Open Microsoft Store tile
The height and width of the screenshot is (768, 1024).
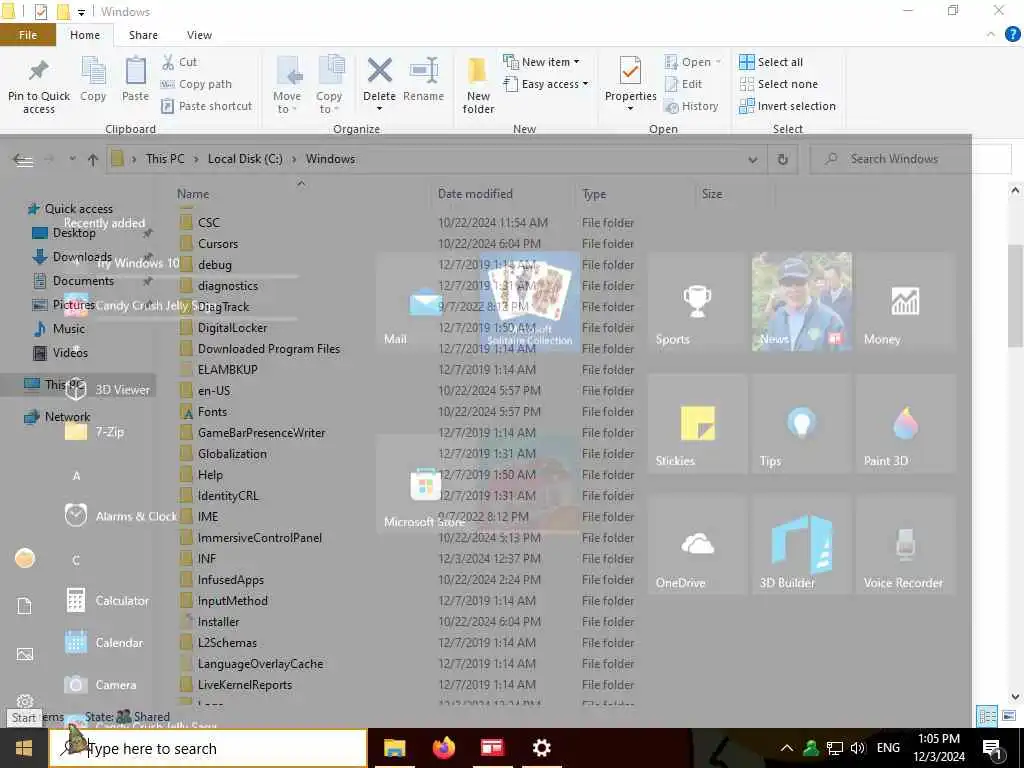(425, 485)
